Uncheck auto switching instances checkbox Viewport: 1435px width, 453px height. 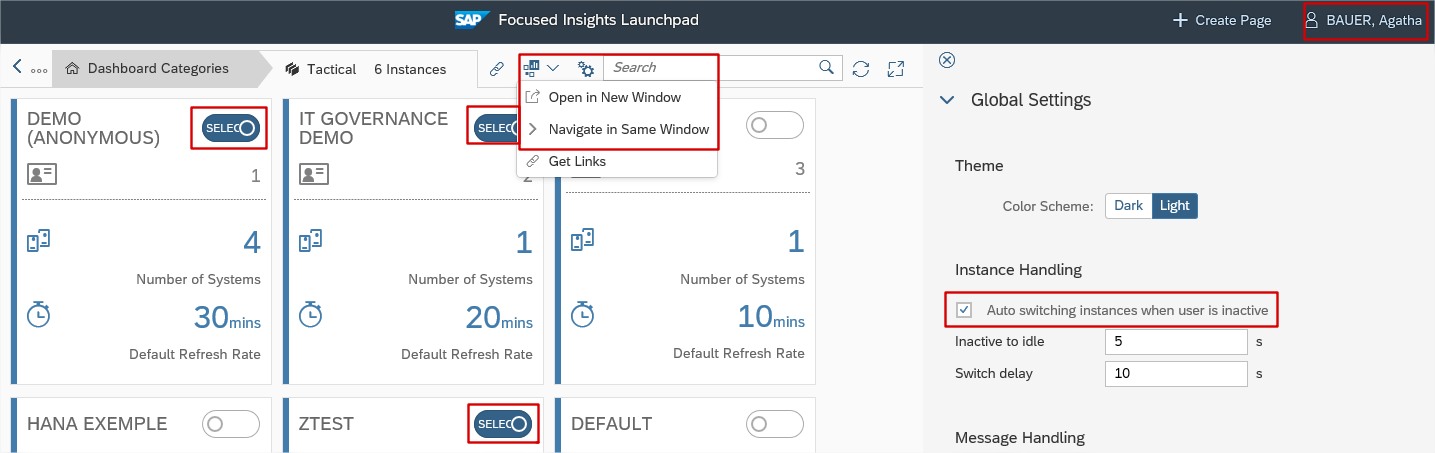(x=964, y=310)
